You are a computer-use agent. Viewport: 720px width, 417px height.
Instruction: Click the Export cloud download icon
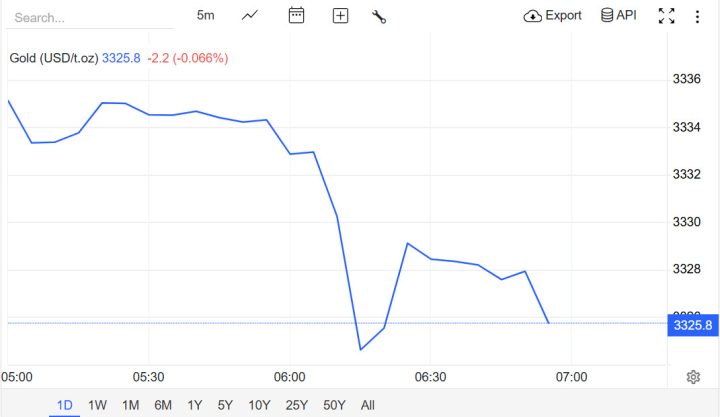coord(533,16)
